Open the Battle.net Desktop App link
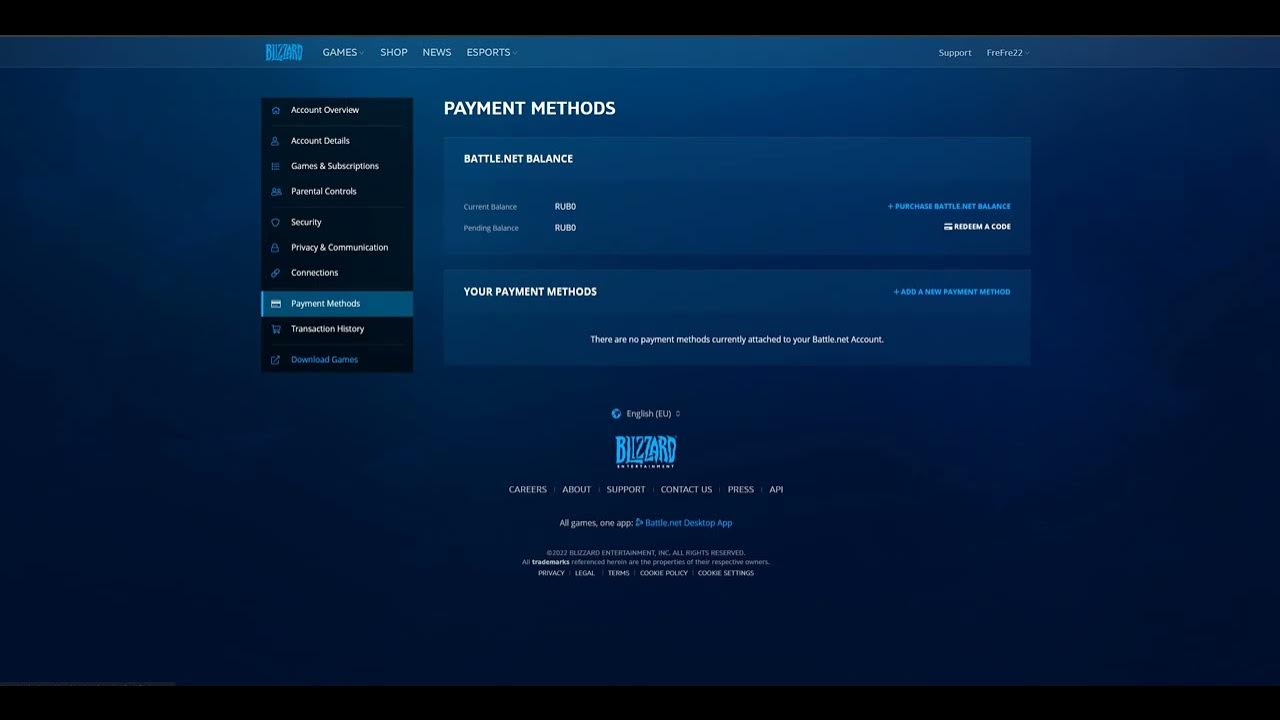Viewport: 1280px width, 720px height. point(684,522)
